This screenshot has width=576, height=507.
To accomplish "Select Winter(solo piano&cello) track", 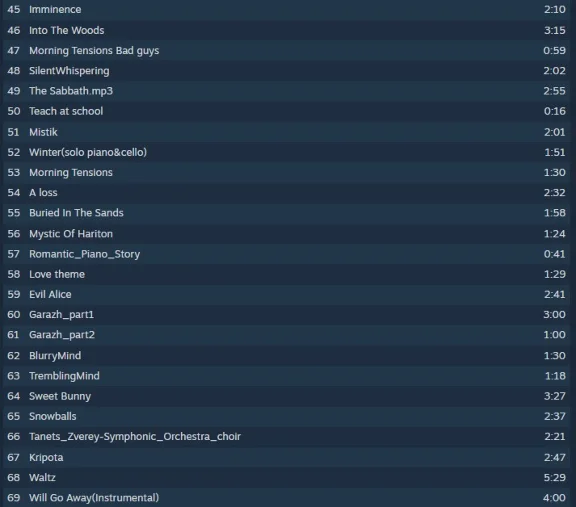I will click(286, 152).
